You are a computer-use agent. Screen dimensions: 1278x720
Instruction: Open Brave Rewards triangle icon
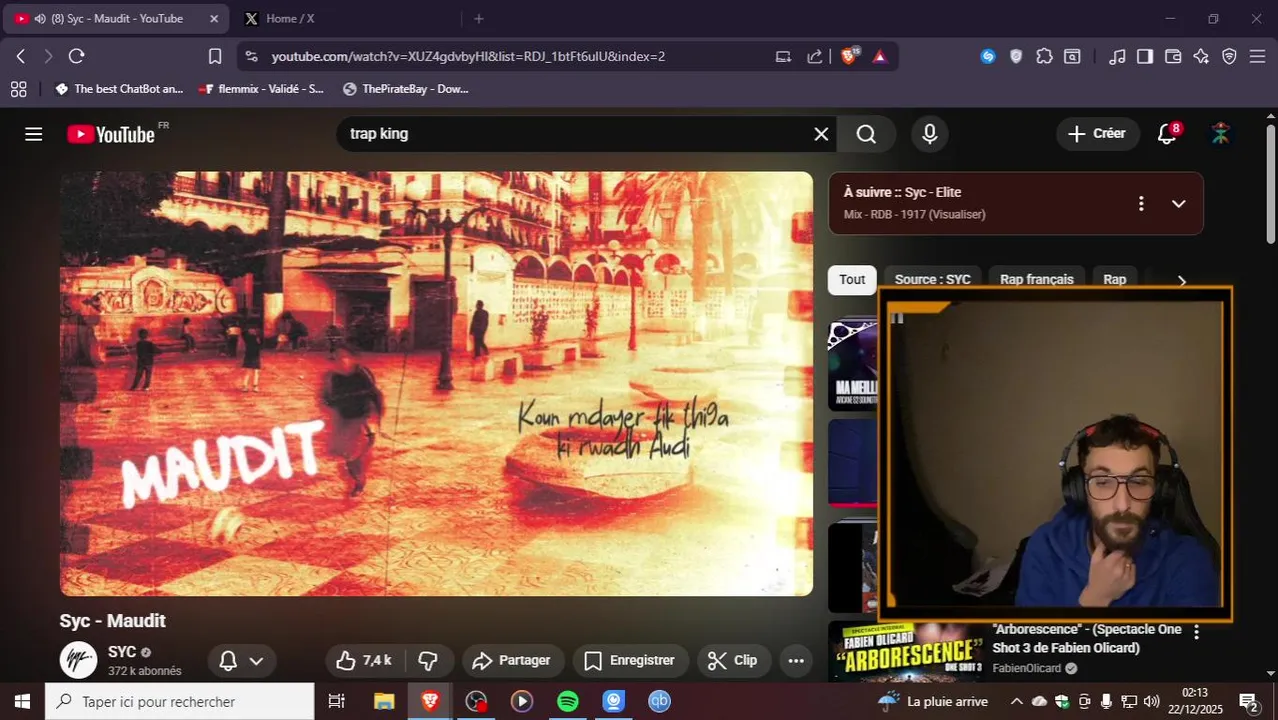click(x=880, y=57)
